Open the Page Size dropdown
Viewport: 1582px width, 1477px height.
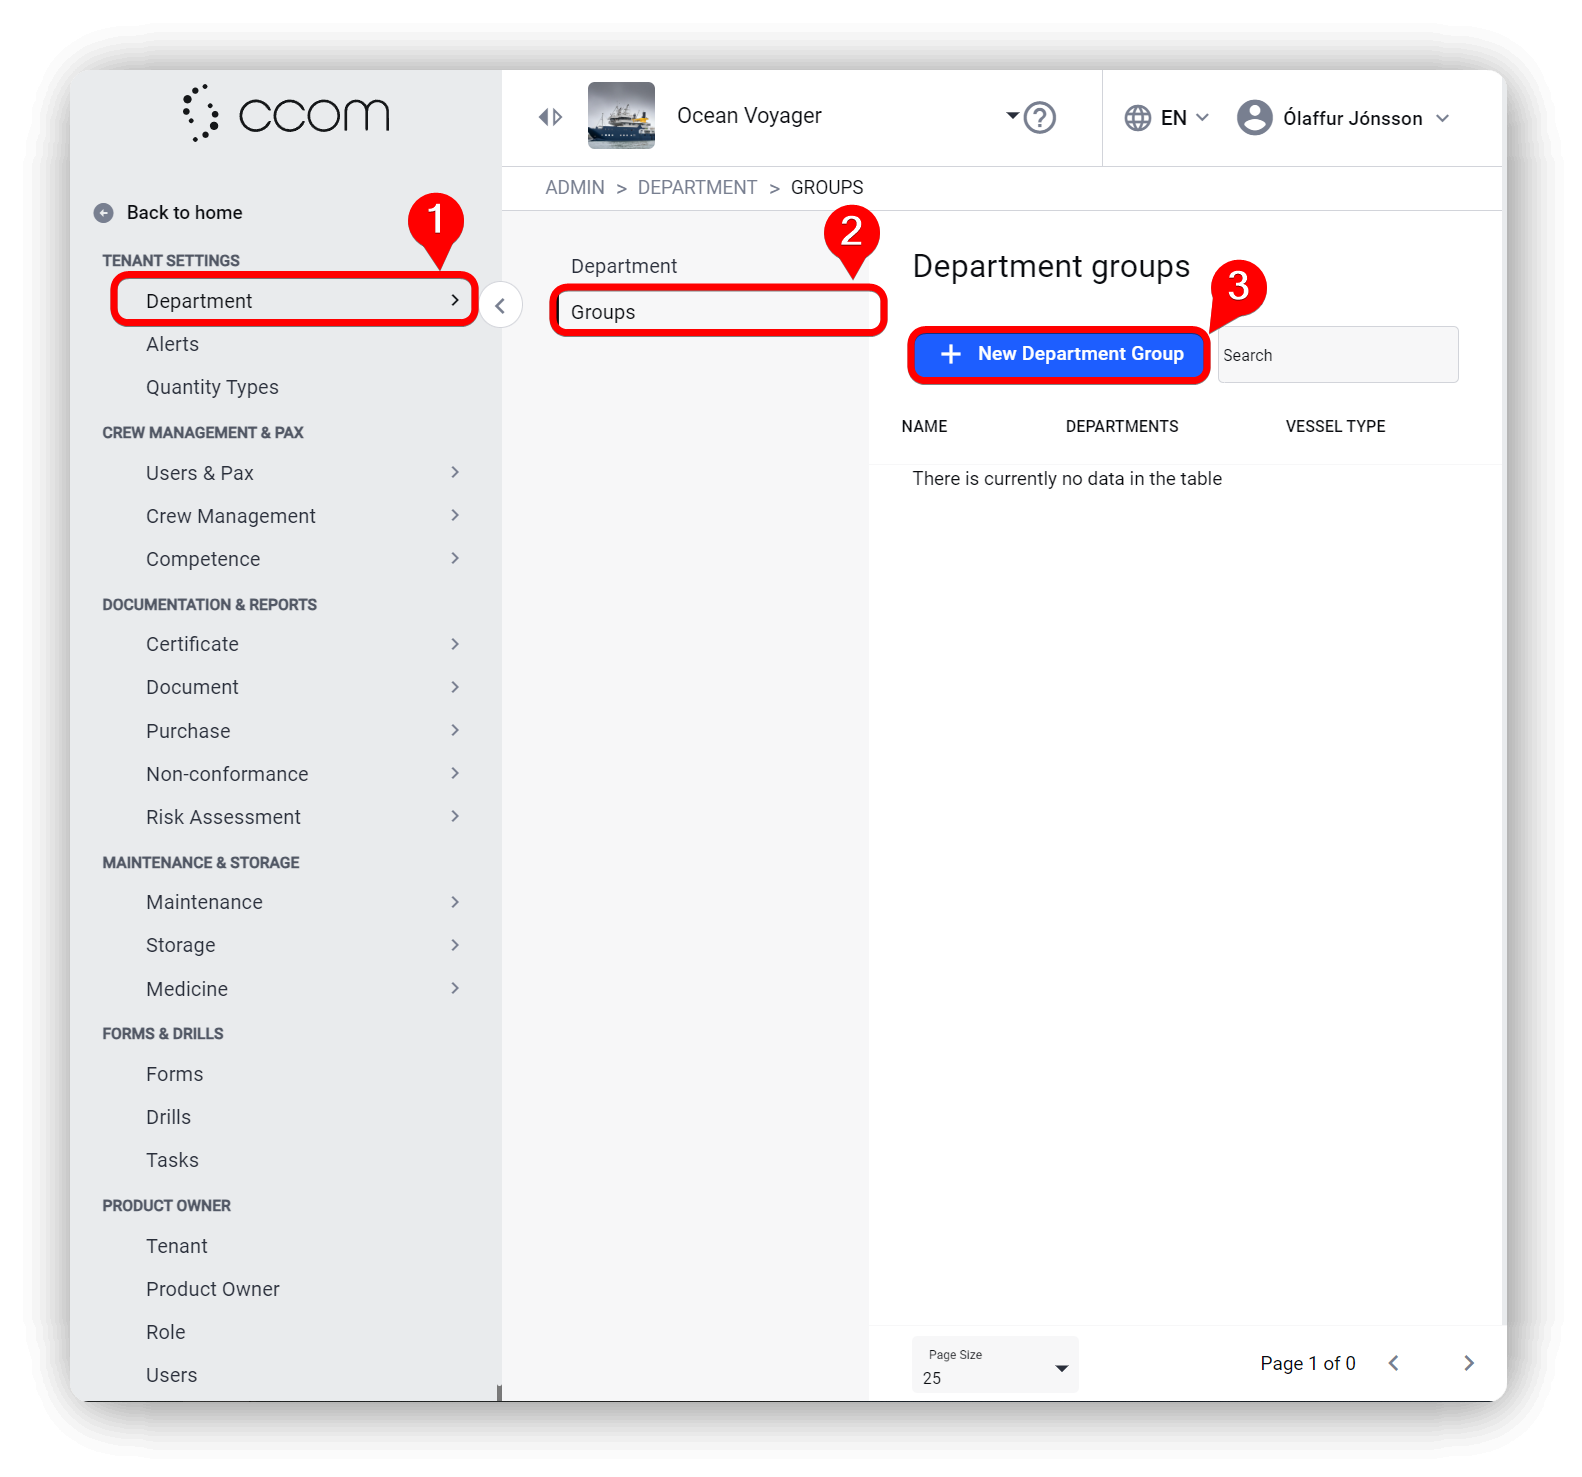coord(994,1365)
